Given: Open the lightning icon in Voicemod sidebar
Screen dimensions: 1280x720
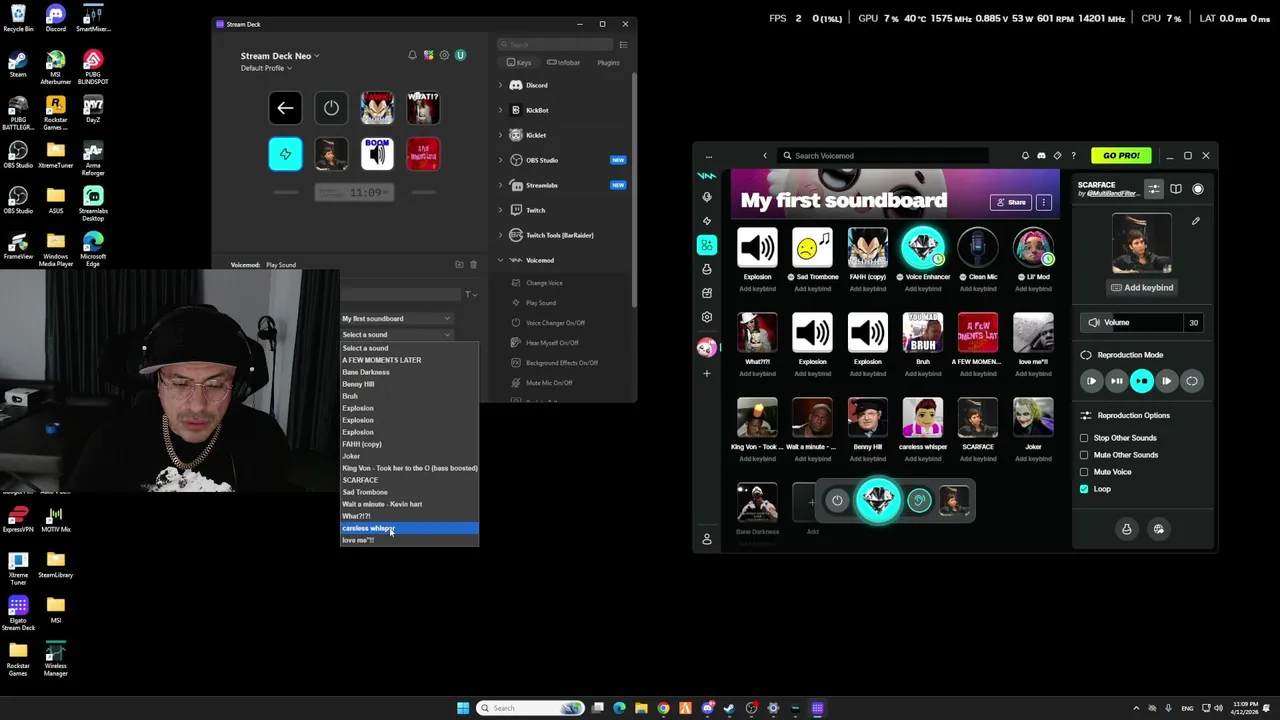Looking at the screenshot, I should click(x=707, y=221).
